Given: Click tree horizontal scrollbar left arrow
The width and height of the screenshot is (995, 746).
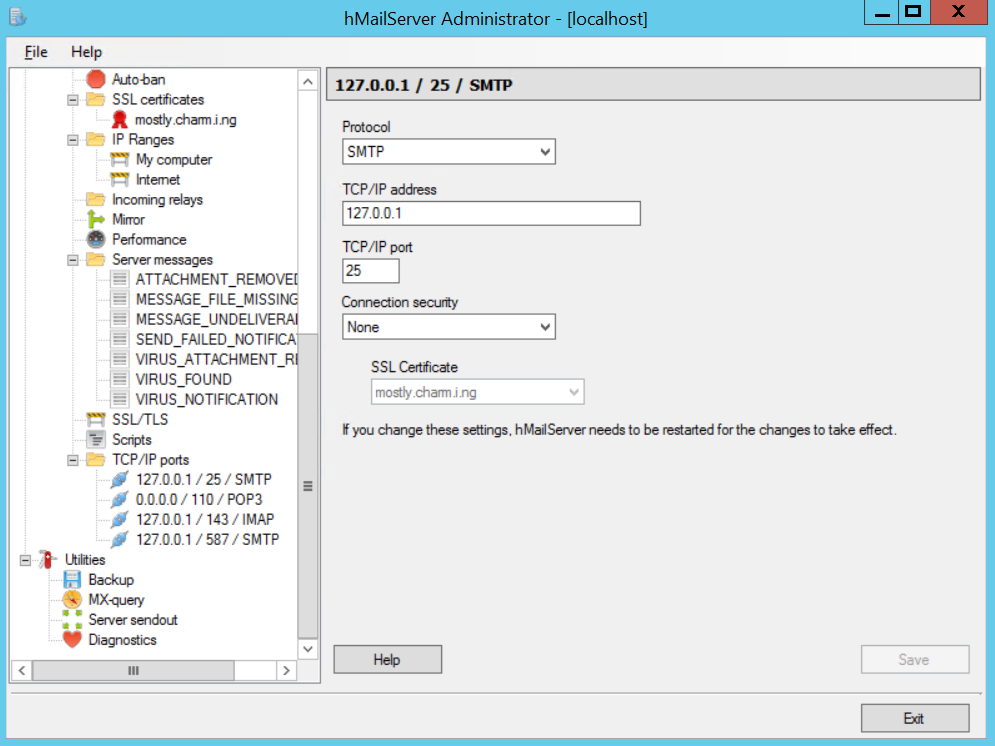Looking at the screenshot, I should [22, 671].
